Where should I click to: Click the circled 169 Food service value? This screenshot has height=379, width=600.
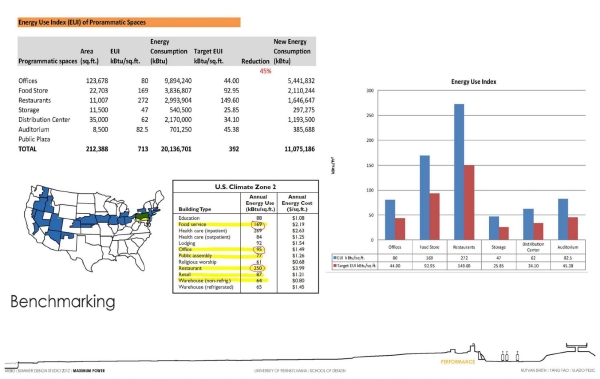click(x=258, y=224)
